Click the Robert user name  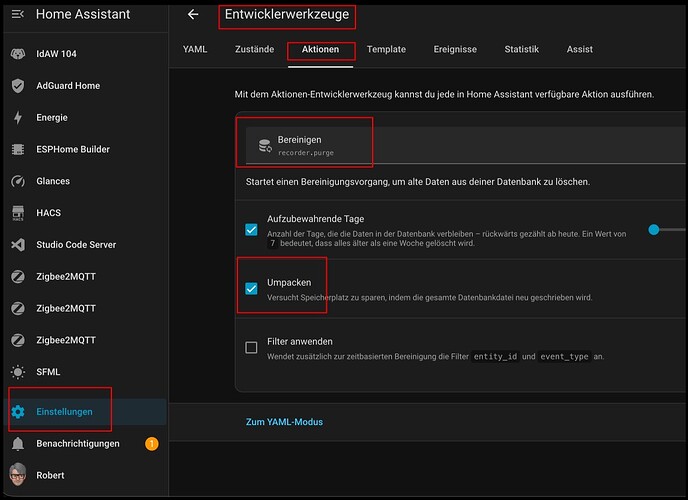click(50, 475)
